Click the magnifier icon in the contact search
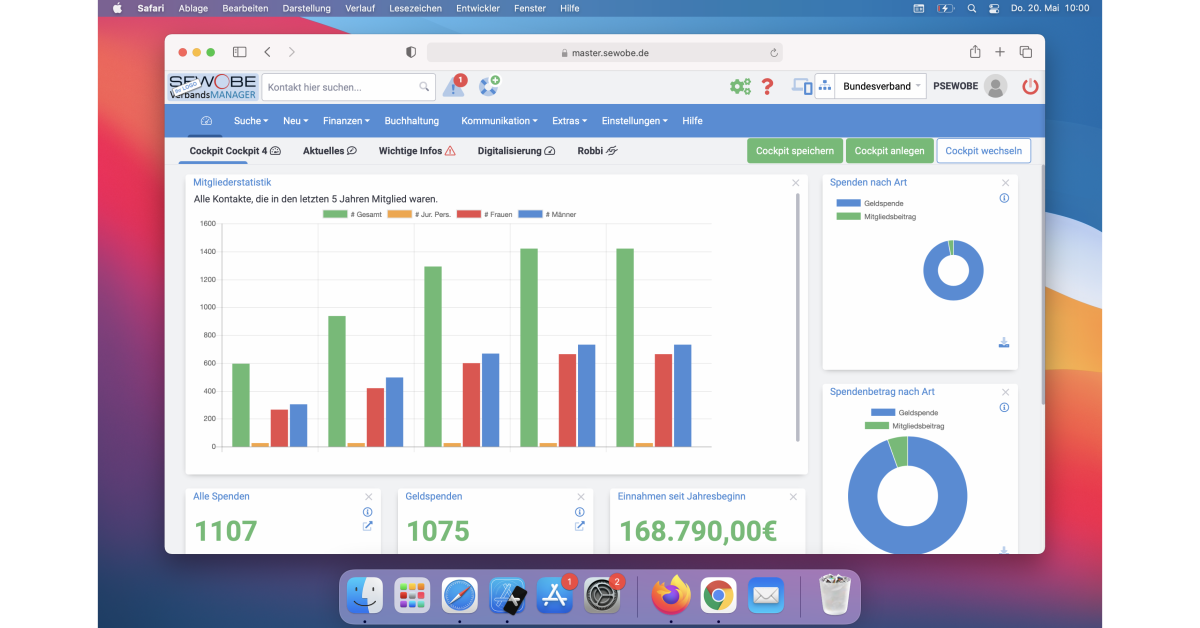 tap(424, 87)
